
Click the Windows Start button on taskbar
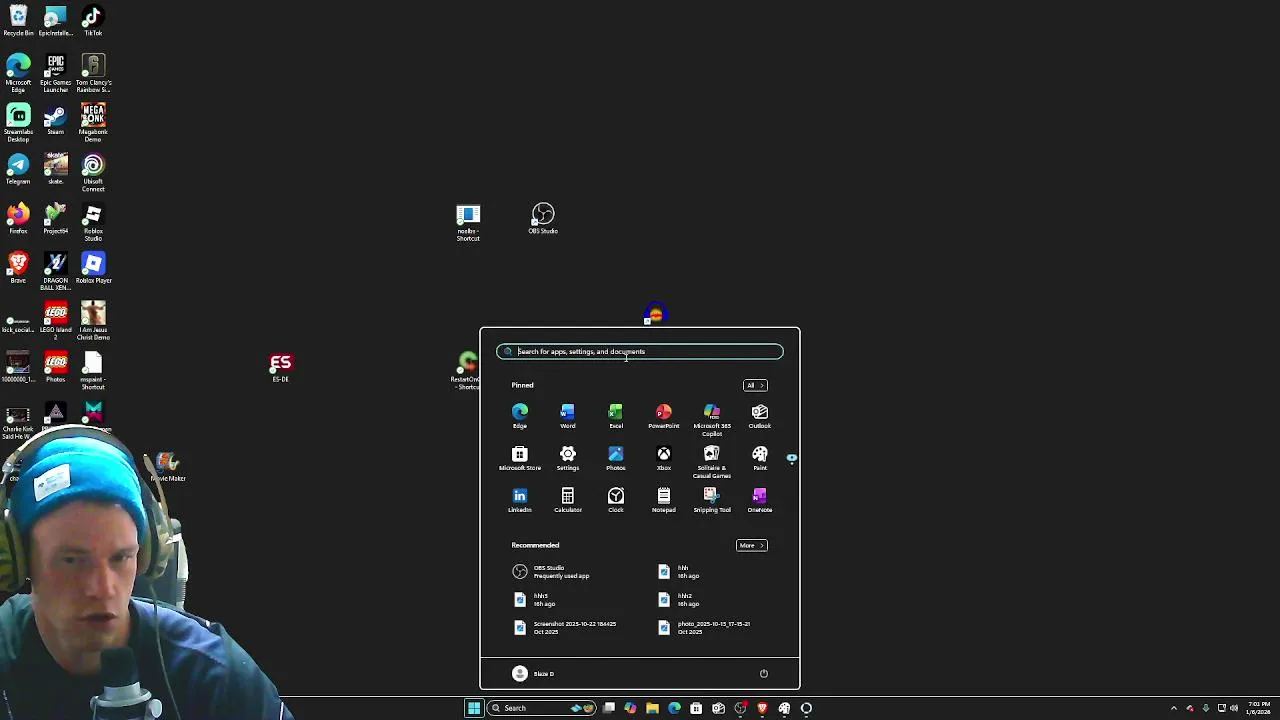tap(474, 708)
